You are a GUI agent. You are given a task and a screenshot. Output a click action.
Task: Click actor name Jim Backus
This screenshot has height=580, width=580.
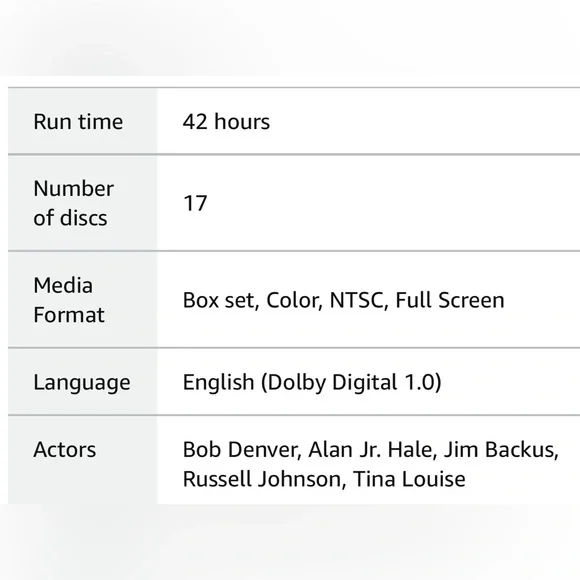500,450
